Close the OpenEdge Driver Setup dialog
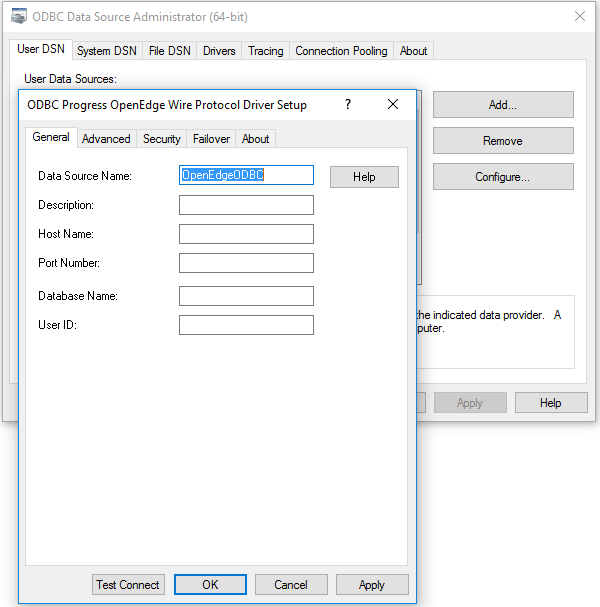The image size is (600, 607). 393,104
